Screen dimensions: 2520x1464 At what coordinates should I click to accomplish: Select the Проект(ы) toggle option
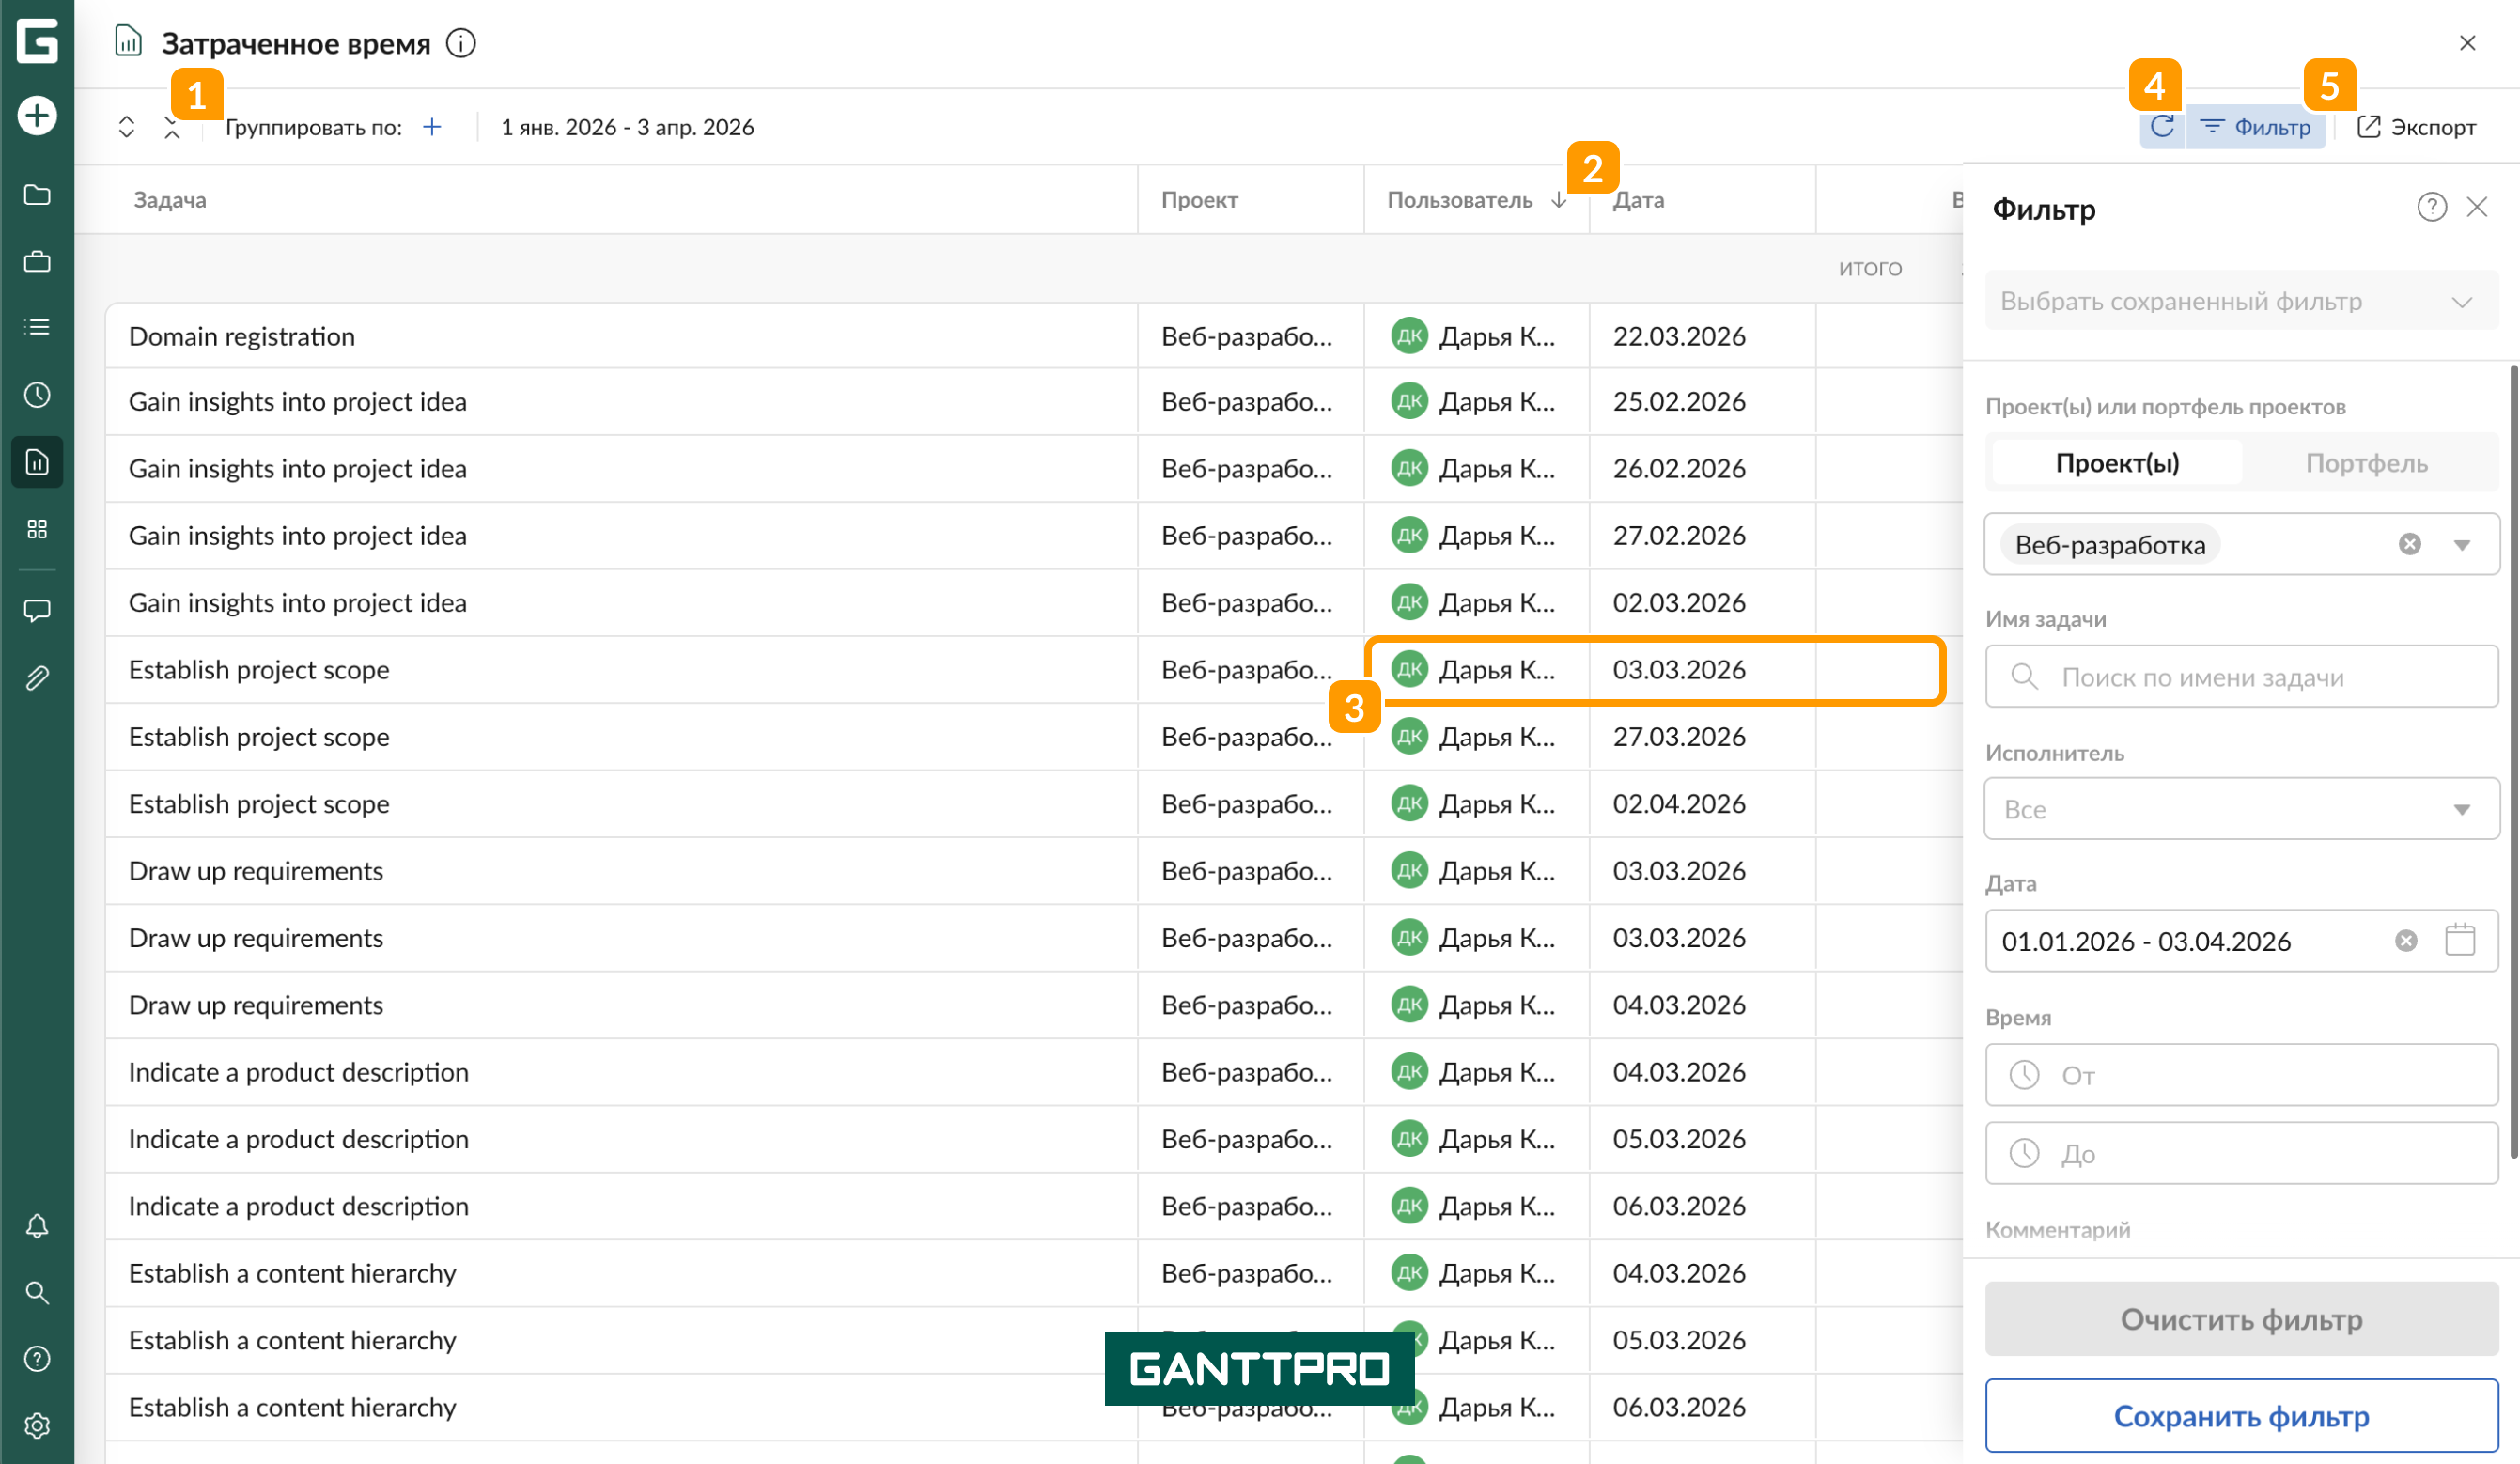2117,463
